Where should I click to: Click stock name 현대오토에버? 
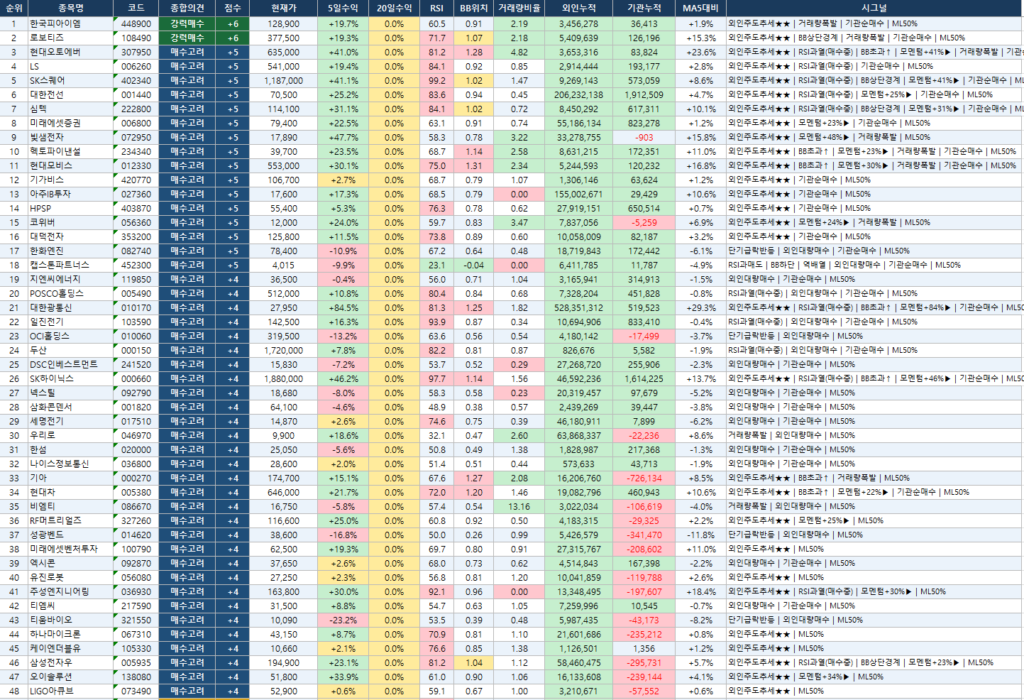coord(56,52)
